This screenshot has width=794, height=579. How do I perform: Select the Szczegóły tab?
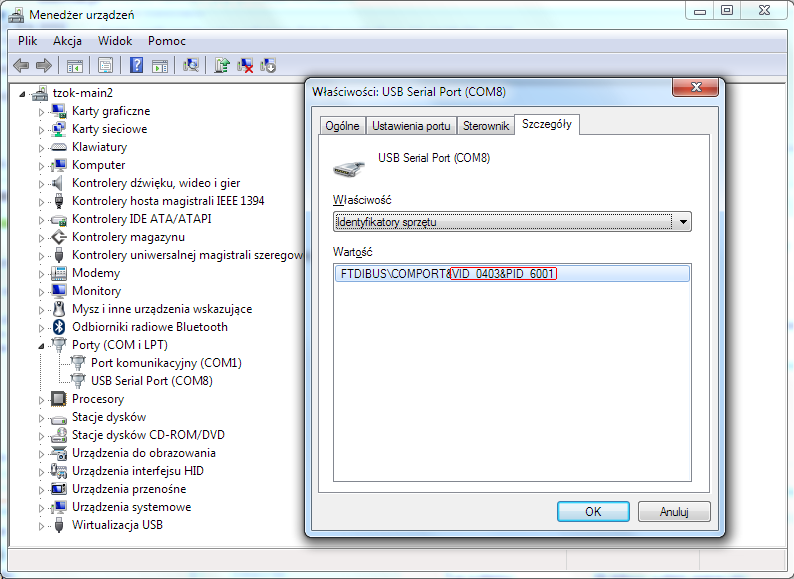point(547,124)
